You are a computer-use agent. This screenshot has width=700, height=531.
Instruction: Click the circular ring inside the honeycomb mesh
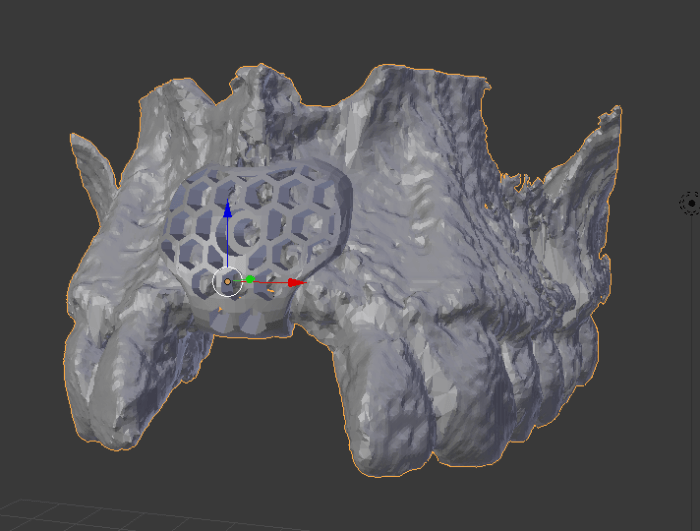pyautogui.click(x=248, y=230)
